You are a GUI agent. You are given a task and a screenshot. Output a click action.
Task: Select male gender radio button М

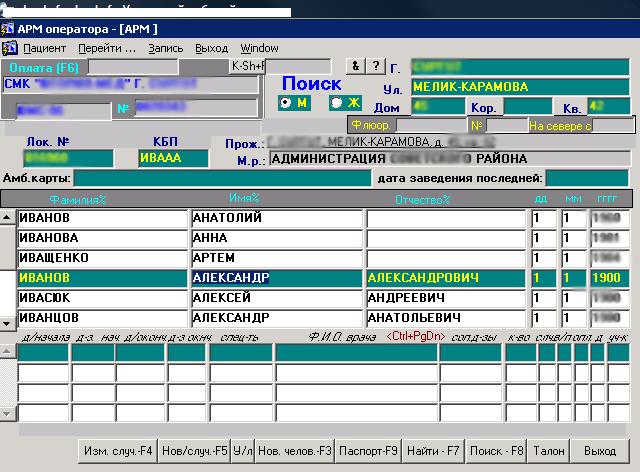[x=286, y=103]
